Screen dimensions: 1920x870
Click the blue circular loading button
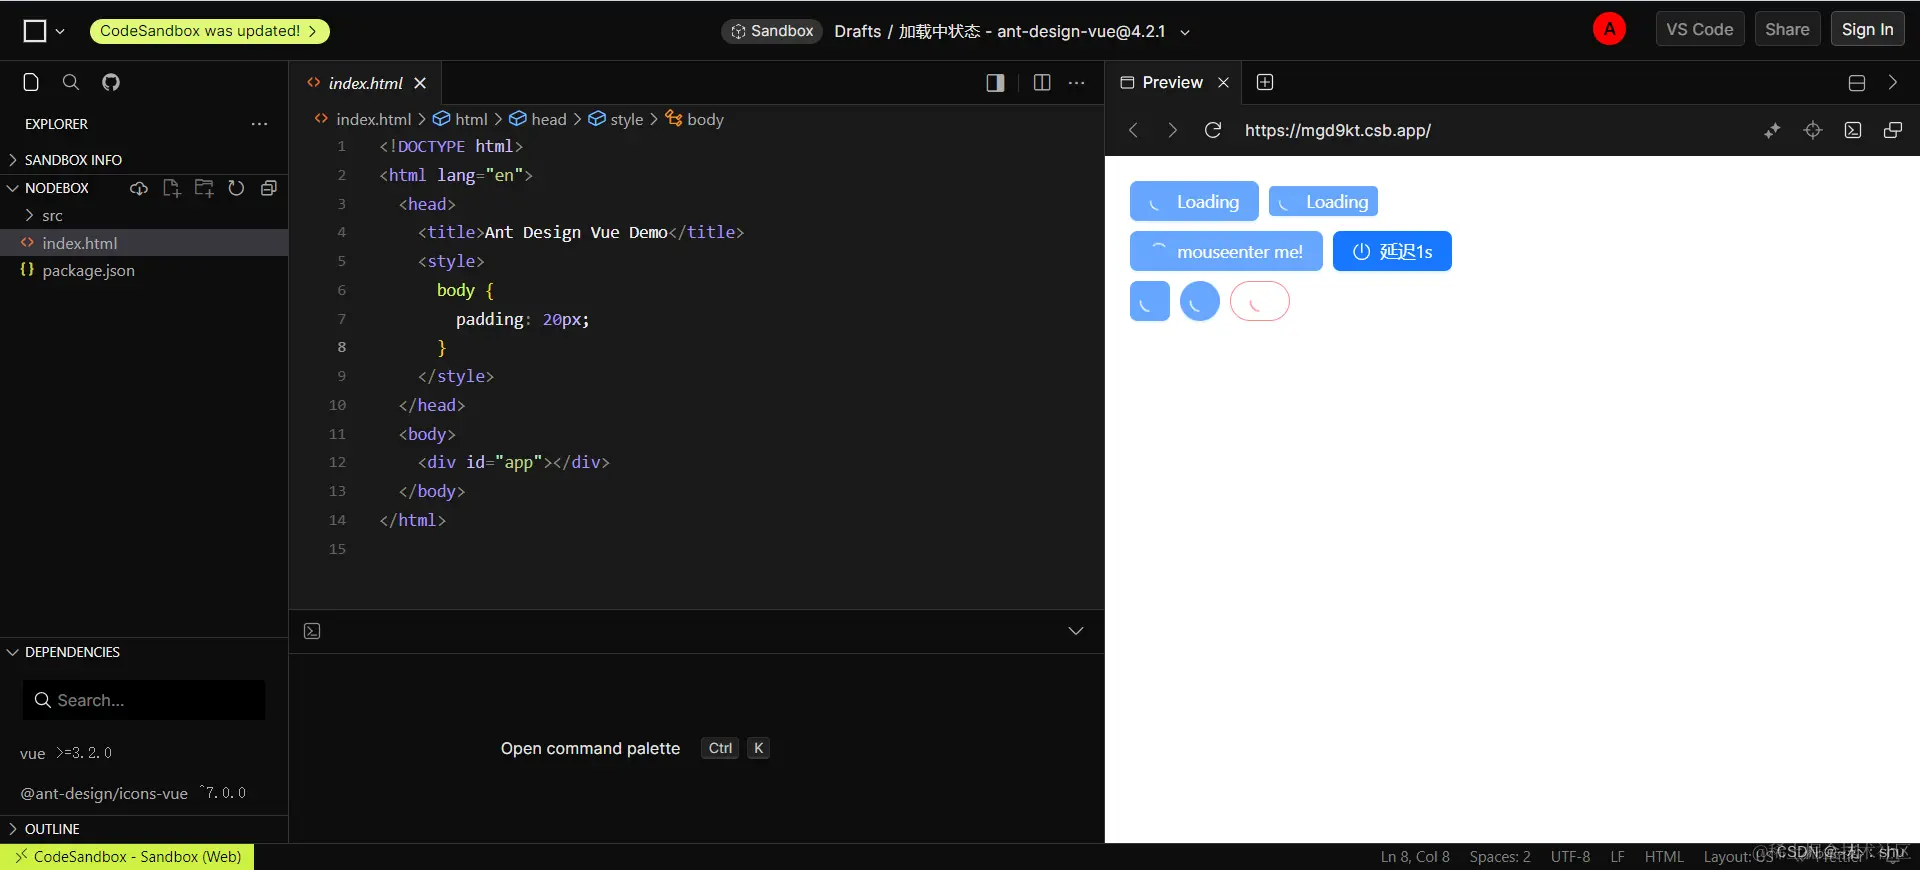(x=1200, y=301)
